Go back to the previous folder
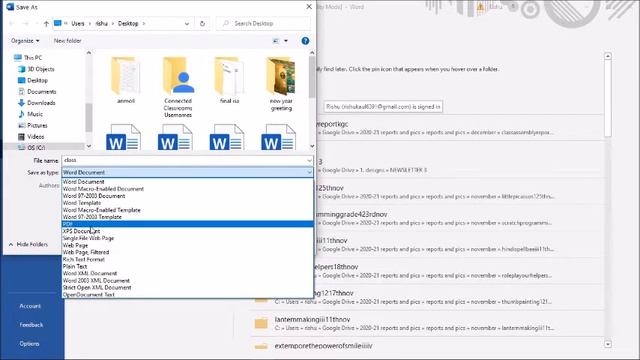The width and height of the screenshot is (640, 360). (x=12, y=24)
